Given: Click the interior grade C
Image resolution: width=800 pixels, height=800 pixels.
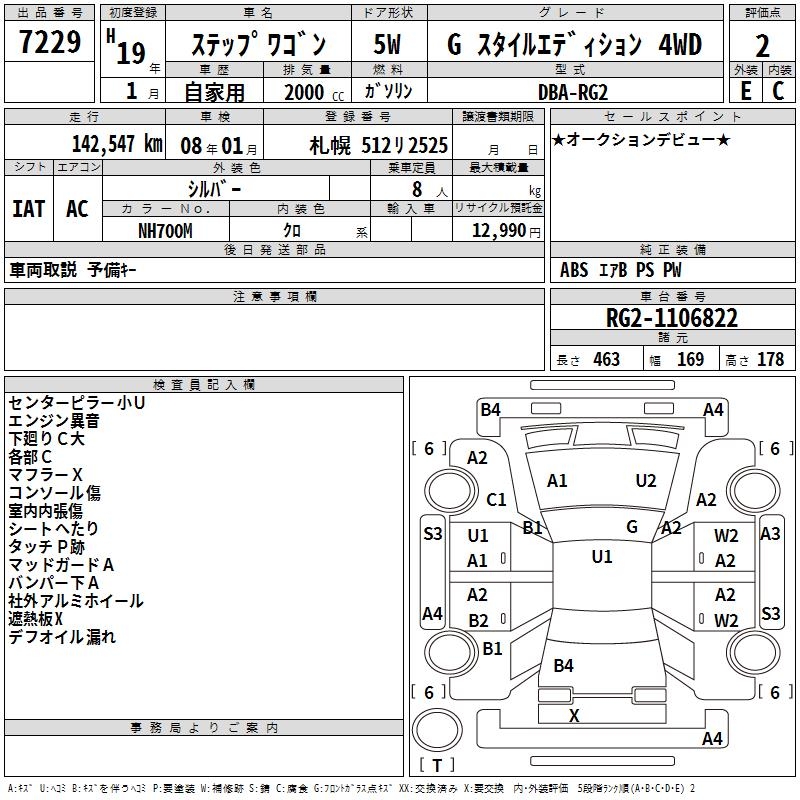Looking at the screenshot, I should pos(778,91).
